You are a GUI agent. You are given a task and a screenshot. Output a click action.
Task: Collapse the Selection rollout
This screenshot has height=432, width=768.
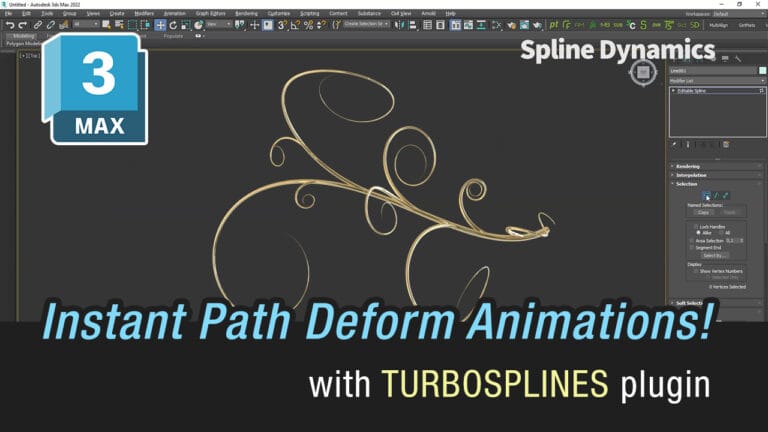(x=716, y=184)
